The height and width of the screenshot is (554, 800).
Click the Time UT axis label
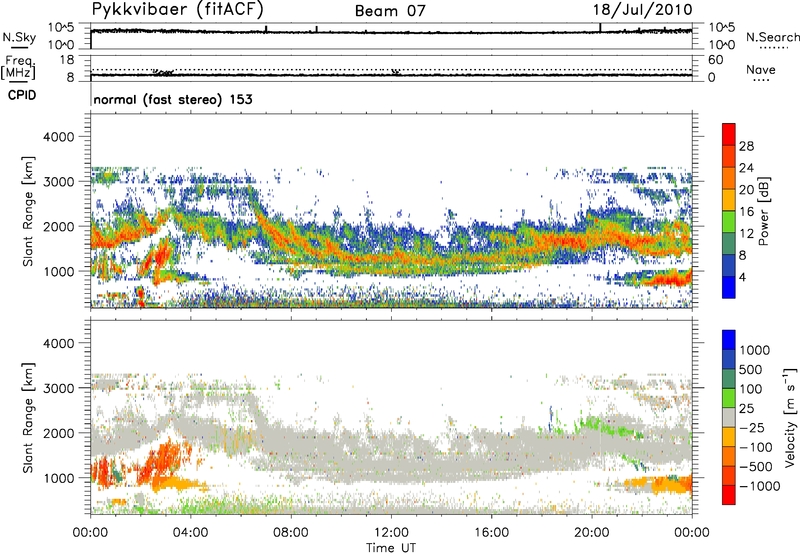coord(391,548)
